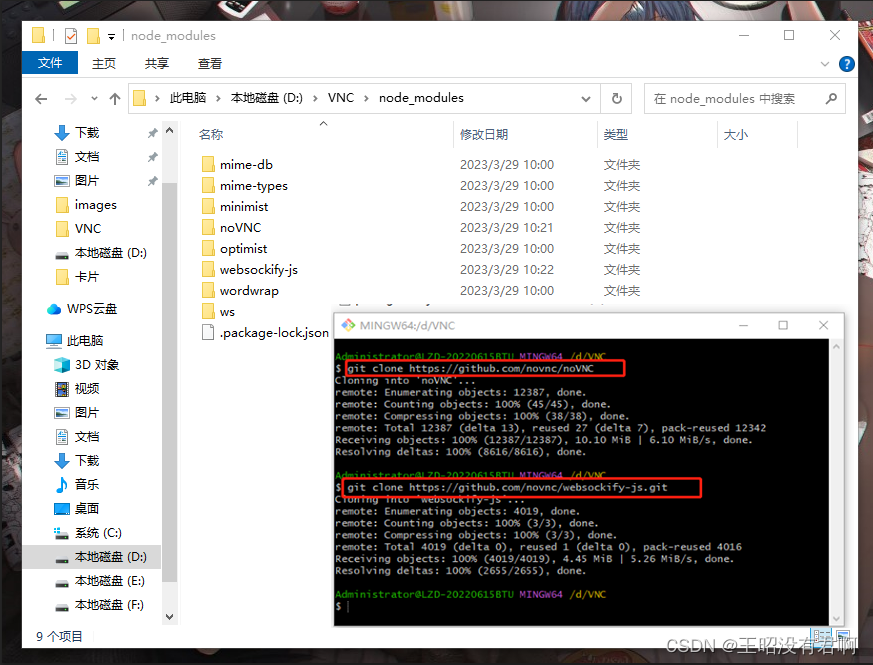This screenshot has width=873, height=665.
Task: Click navigation pane scroll down arrow
Action: [170, 617]
